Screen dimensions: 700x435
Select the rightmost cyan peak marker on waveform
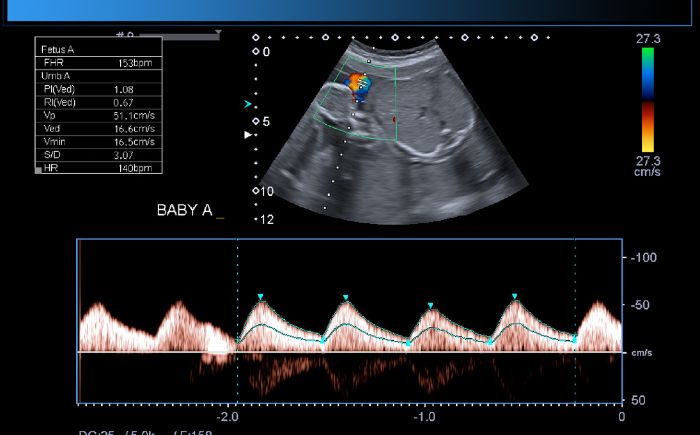514,297
